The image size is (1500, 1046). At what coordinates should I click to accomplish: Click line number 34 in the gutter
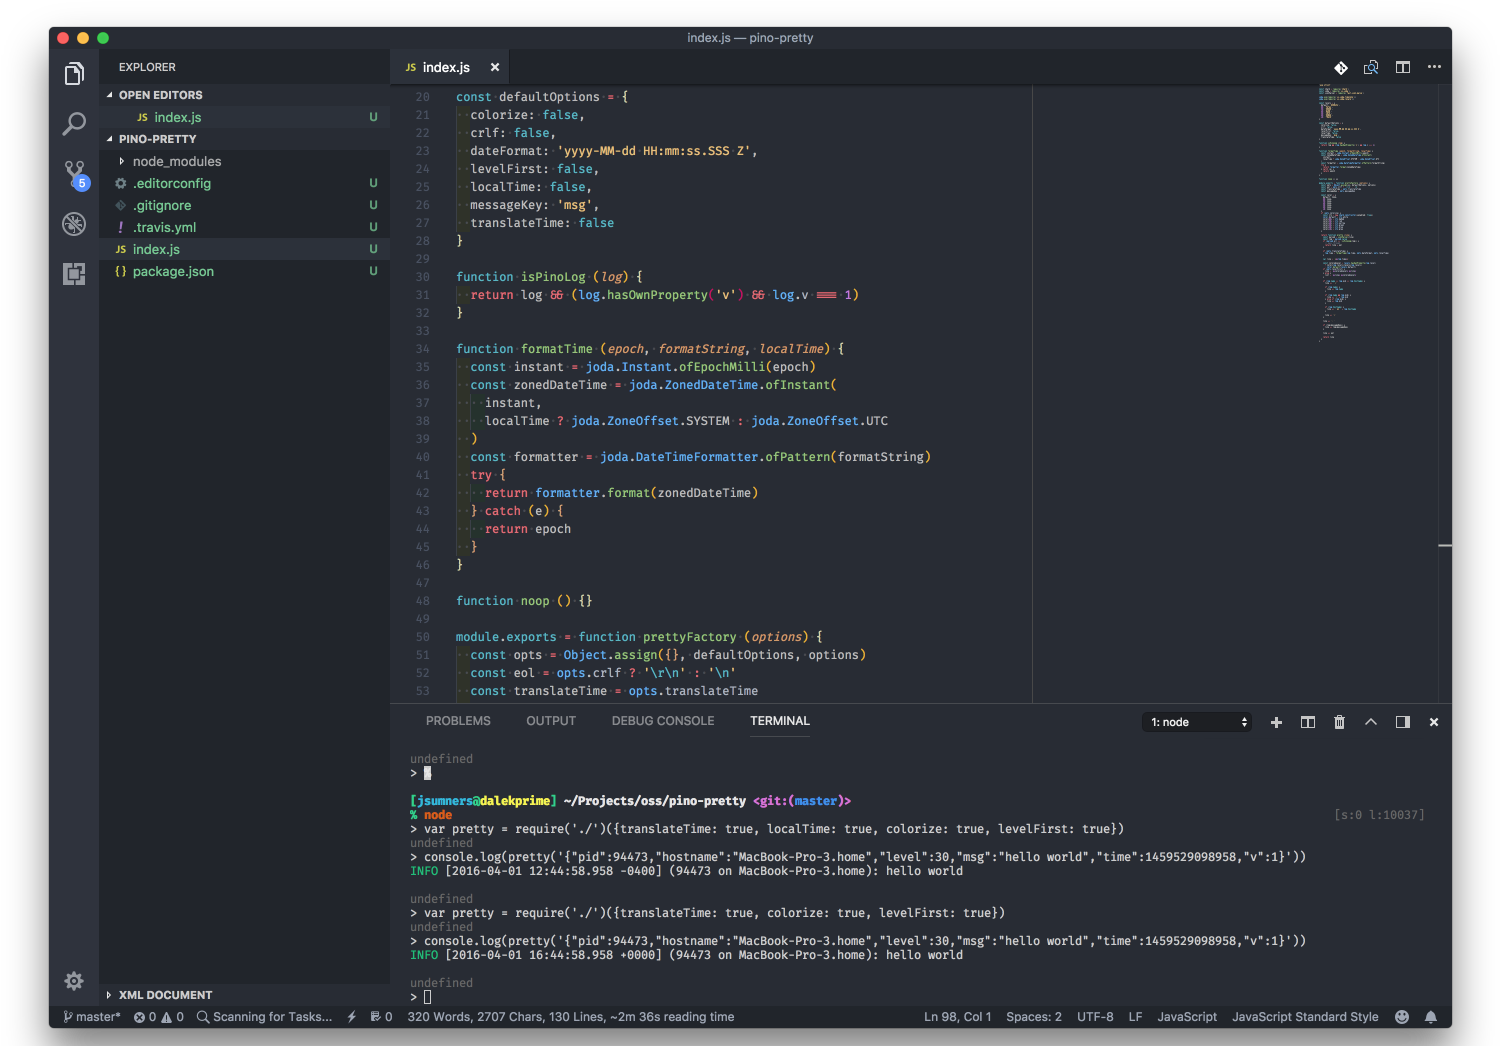click(422, 349)
